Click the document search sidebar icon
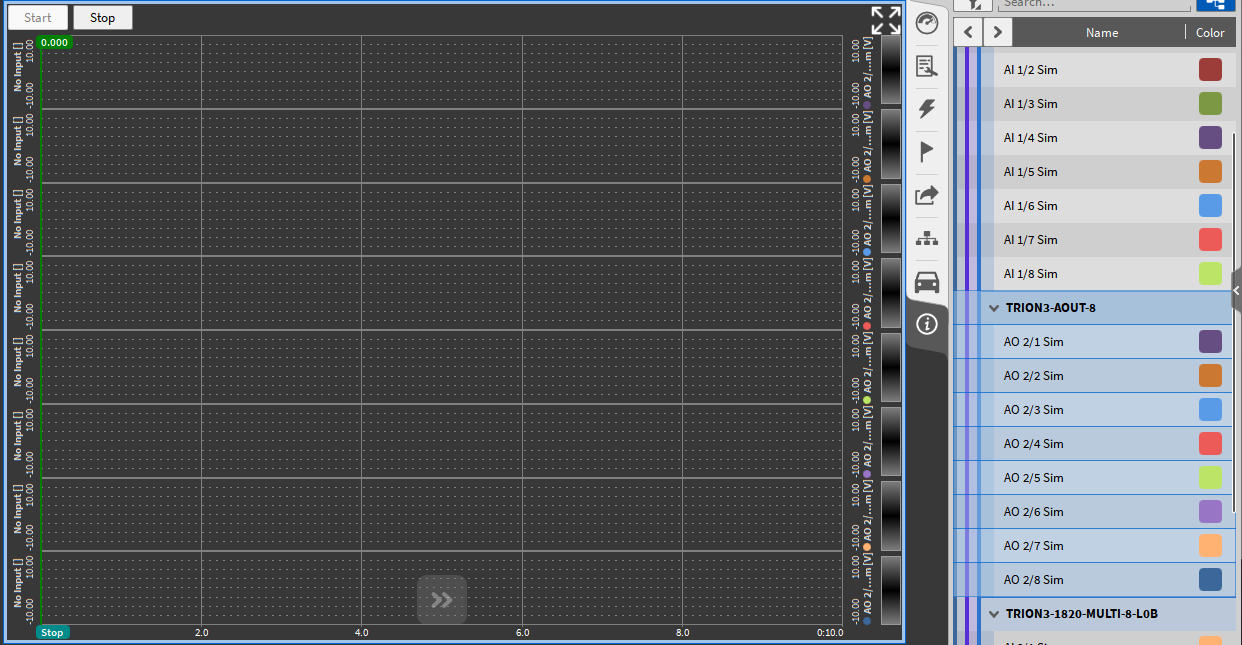 [x=927, y=67]
